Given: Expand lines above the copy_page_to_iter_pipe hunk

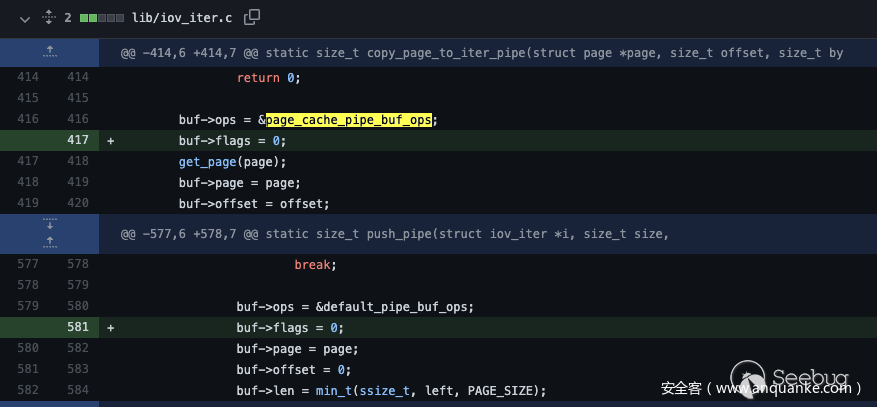Looking at the screenshot, I should [50, 53].
